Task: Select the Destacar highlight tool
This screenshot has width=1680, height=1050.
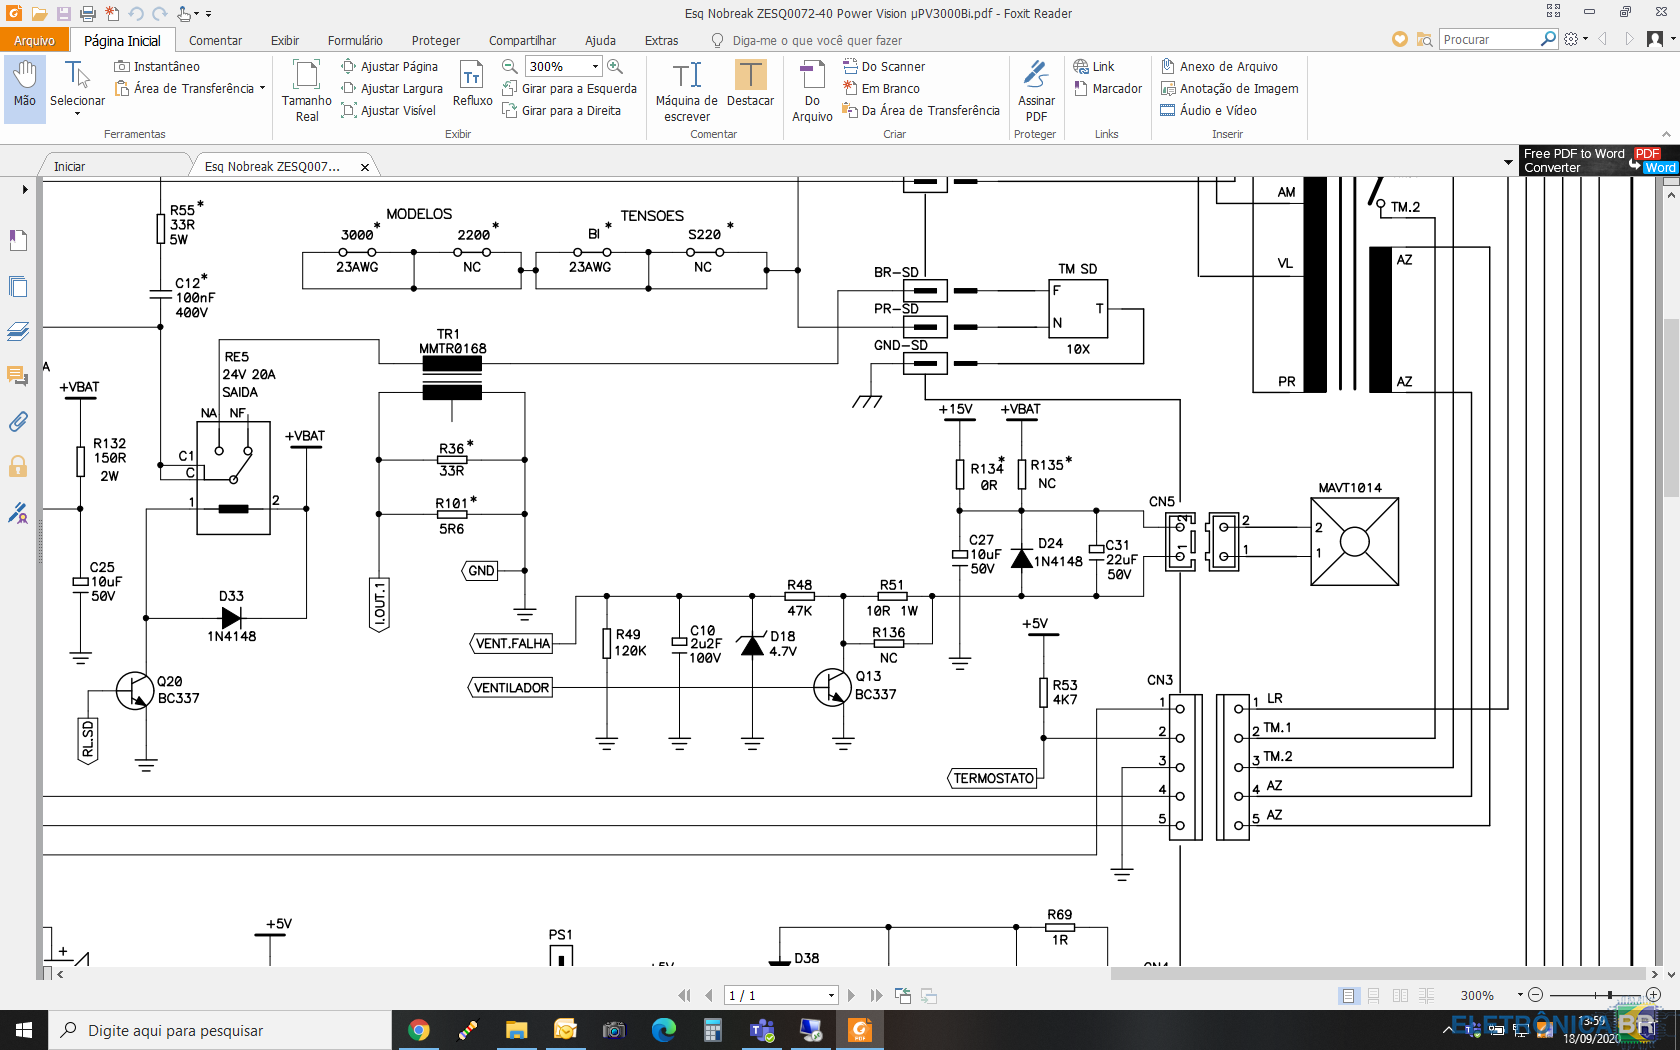Action: pyautogui.click(x=750, y=84)
